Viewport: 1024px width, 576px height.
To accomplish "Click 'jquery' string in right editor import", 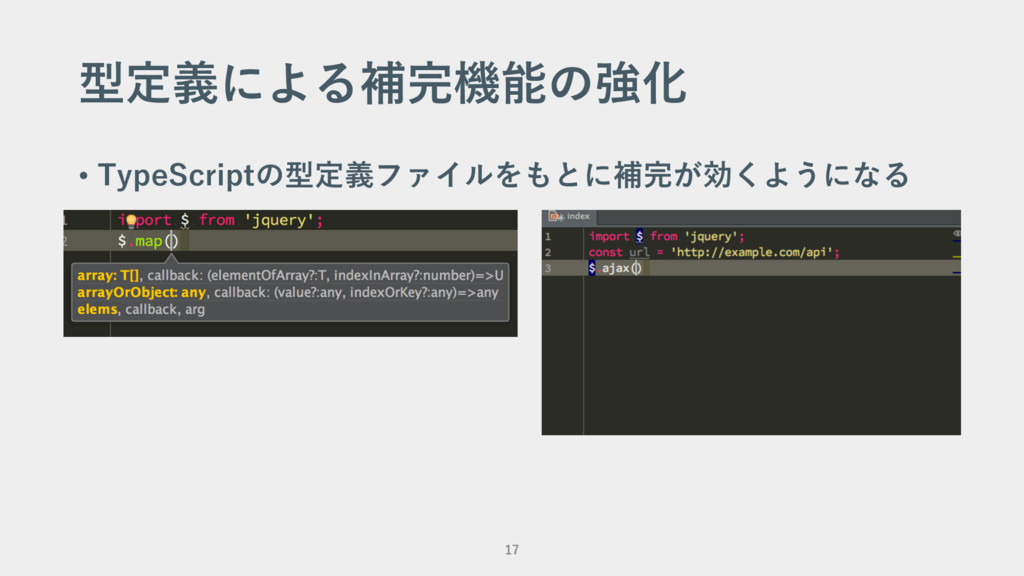I will [711, 236].
